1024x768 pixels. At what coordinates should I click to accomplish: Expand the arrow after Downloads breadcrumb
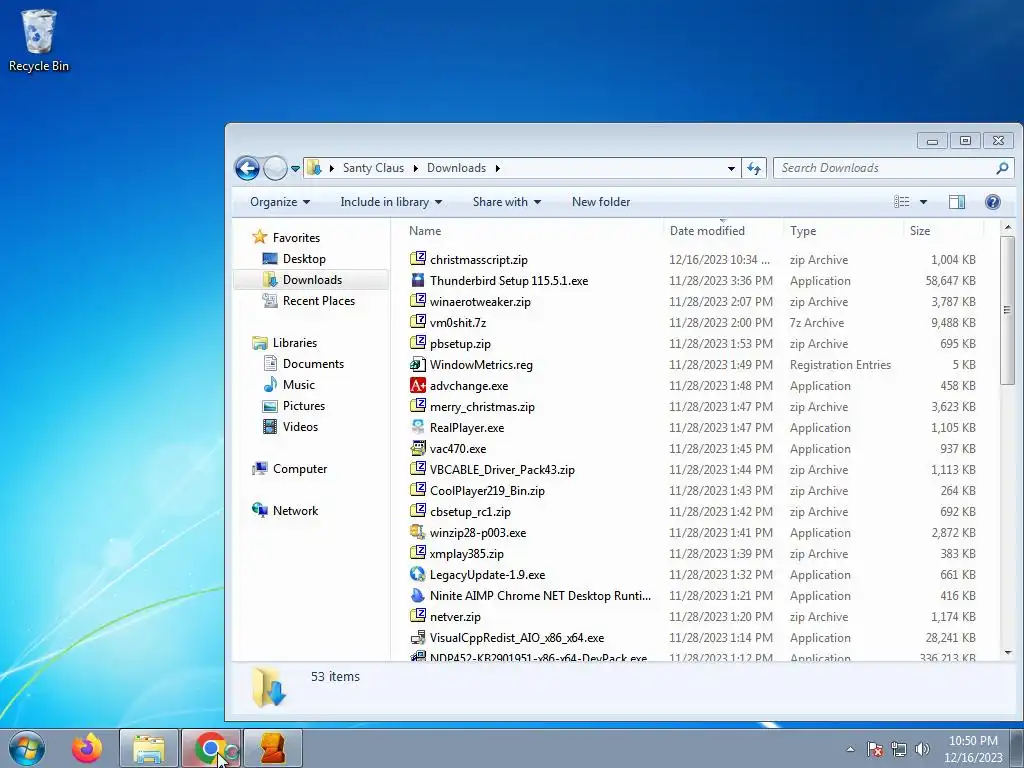498,168
